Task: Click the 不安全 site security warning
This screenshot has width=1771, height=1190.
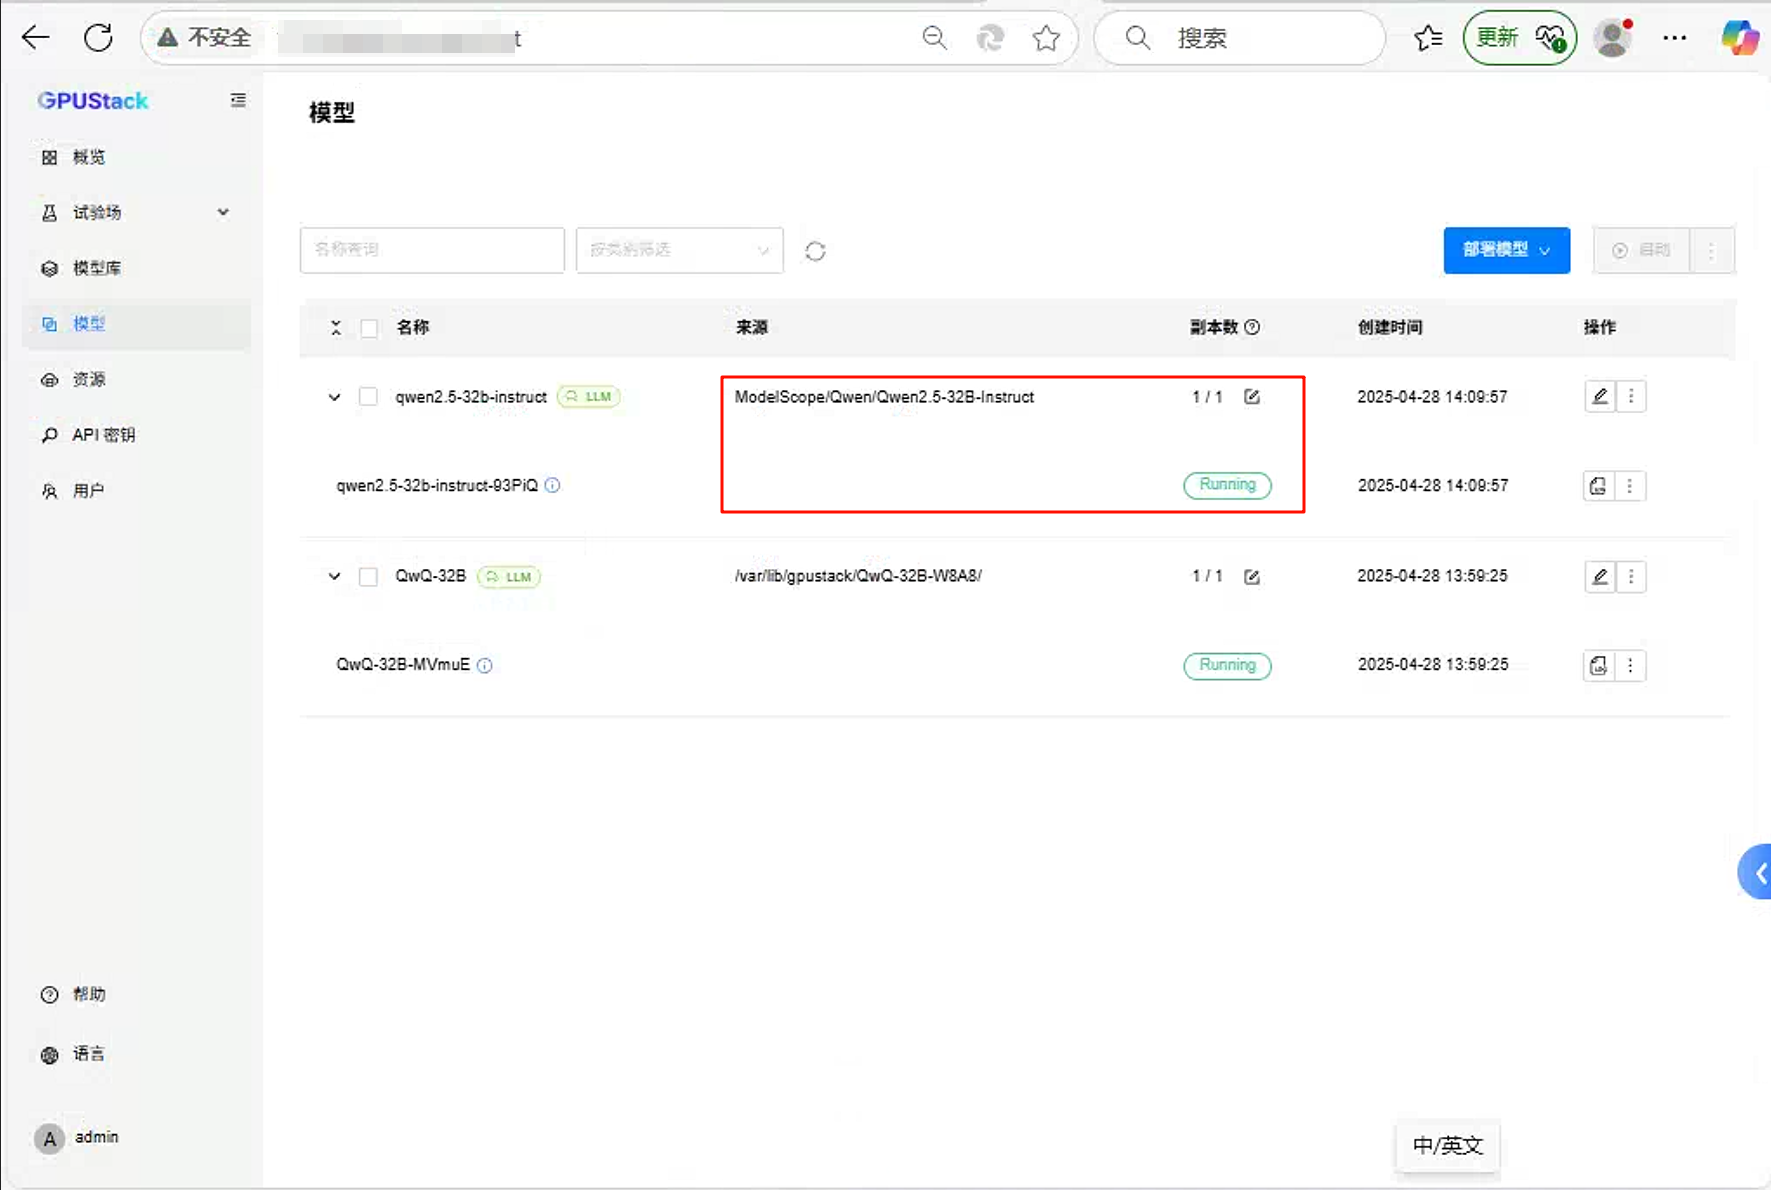Action: [x=205, y=38]
